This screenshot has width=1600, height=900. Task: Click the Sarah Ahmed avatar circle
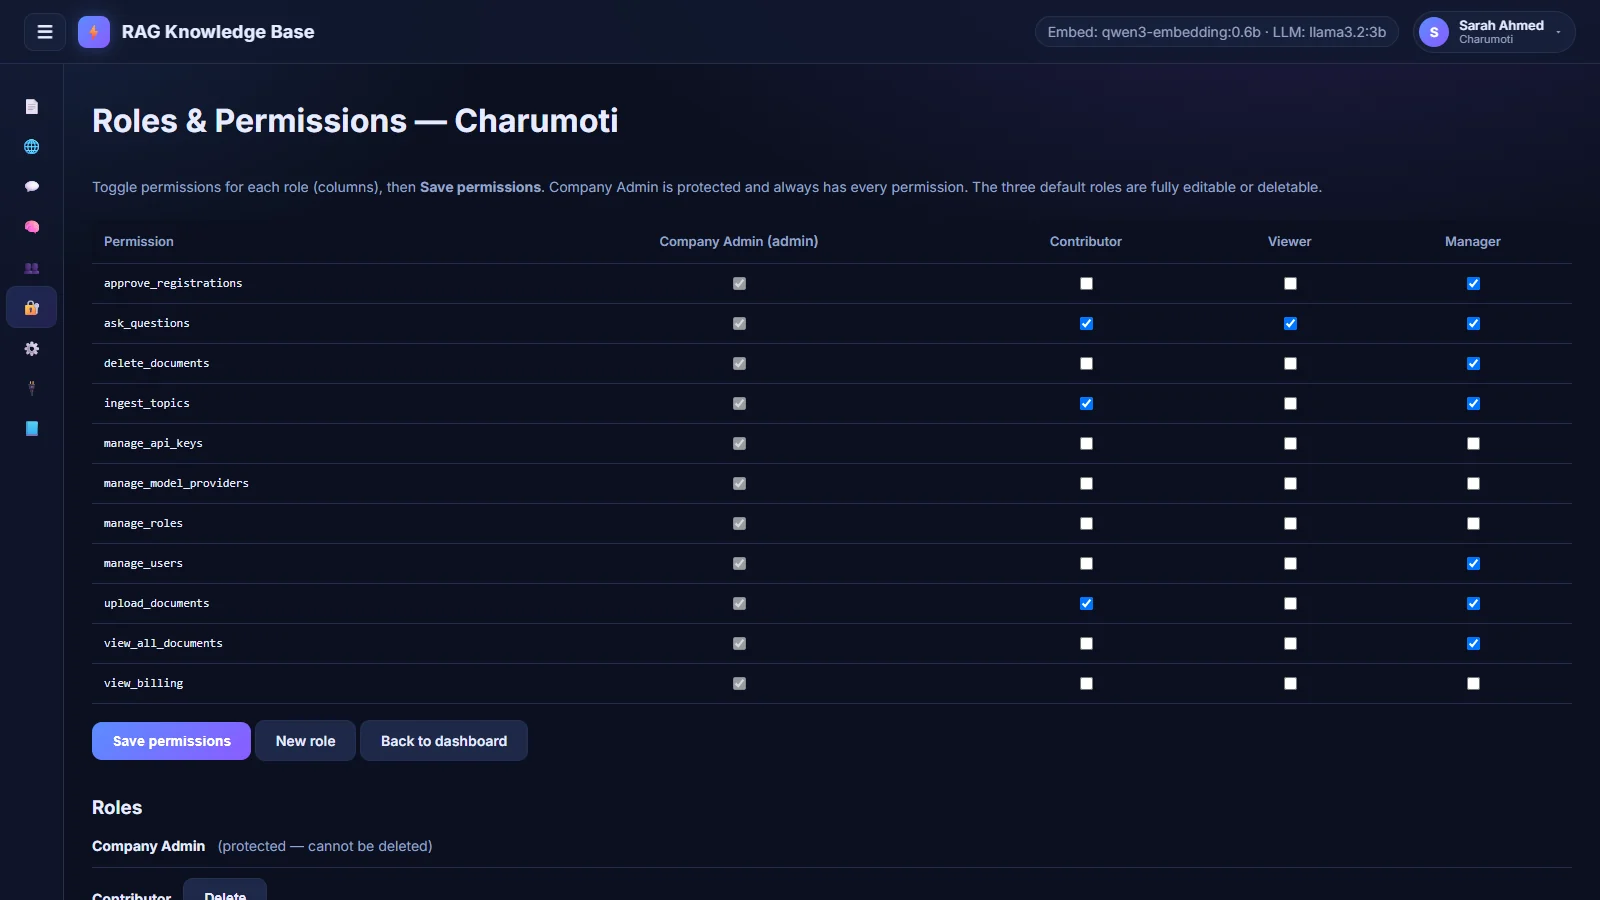click(x=1434, y=32)
